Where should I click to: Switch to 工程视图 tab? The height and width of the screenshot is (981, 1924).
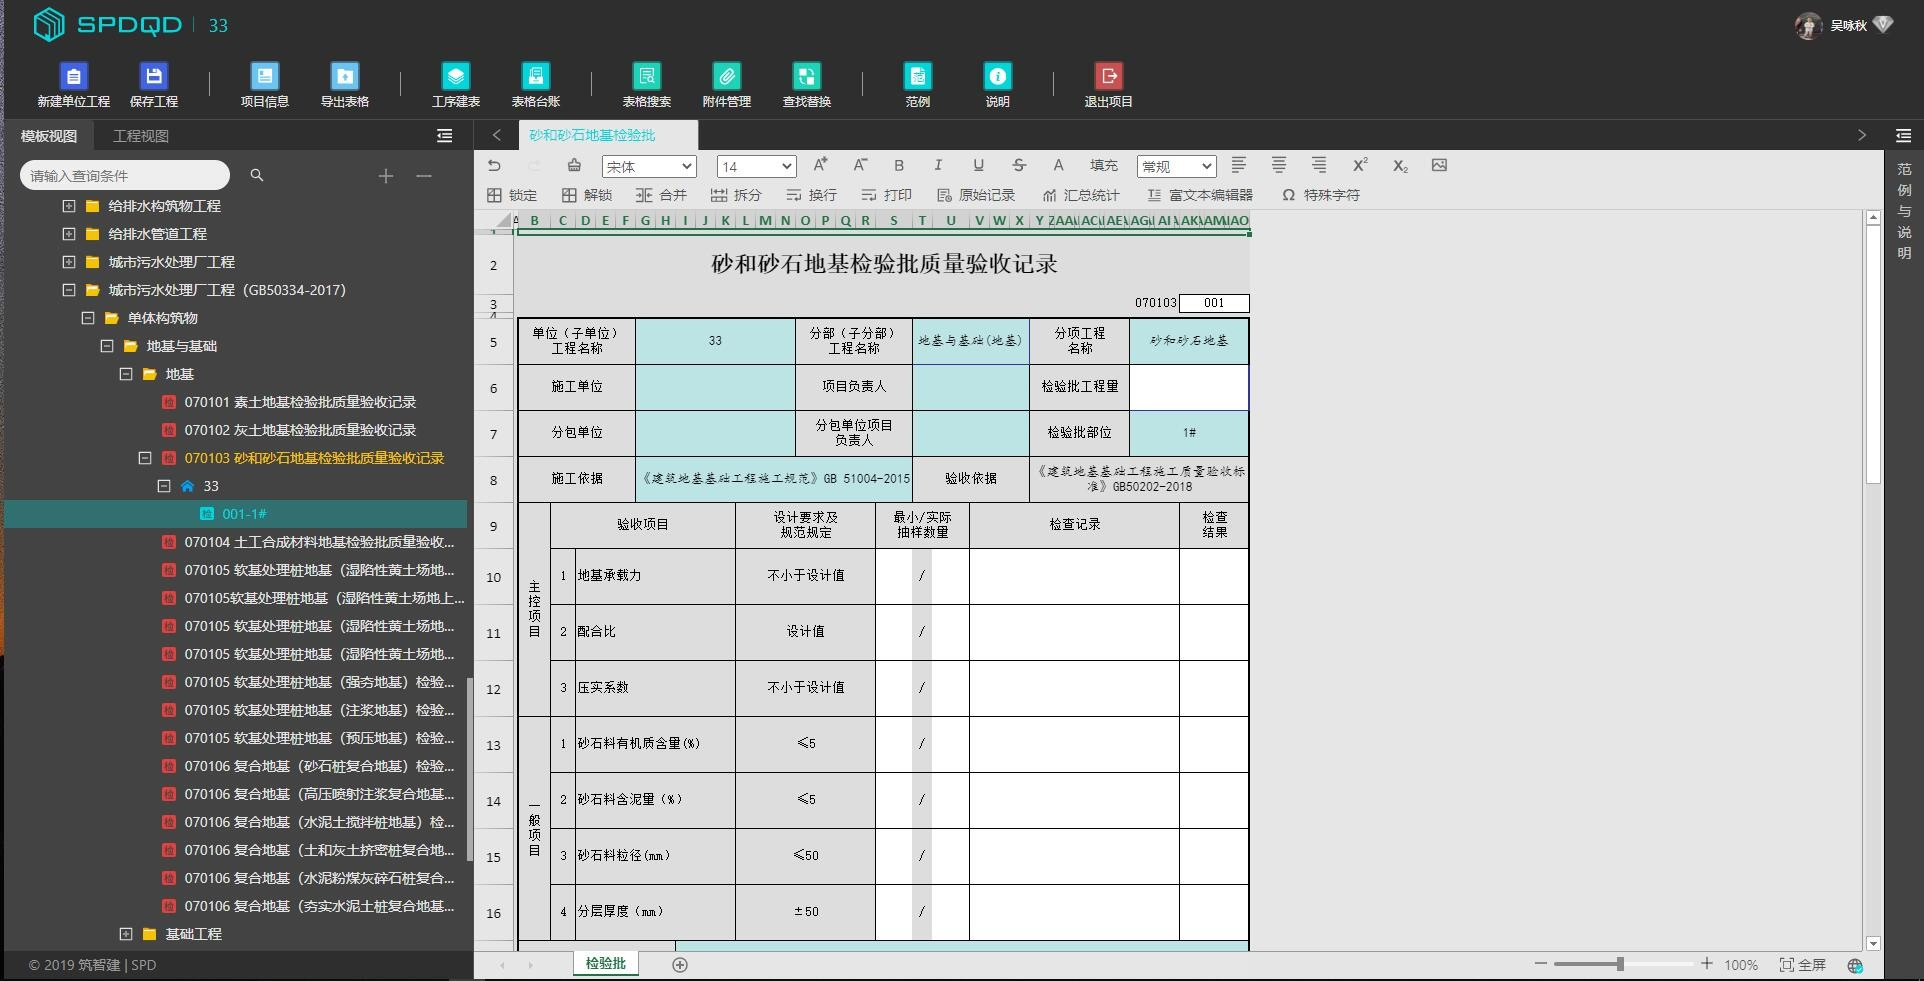pyautogui.click(x=141, y=136)
